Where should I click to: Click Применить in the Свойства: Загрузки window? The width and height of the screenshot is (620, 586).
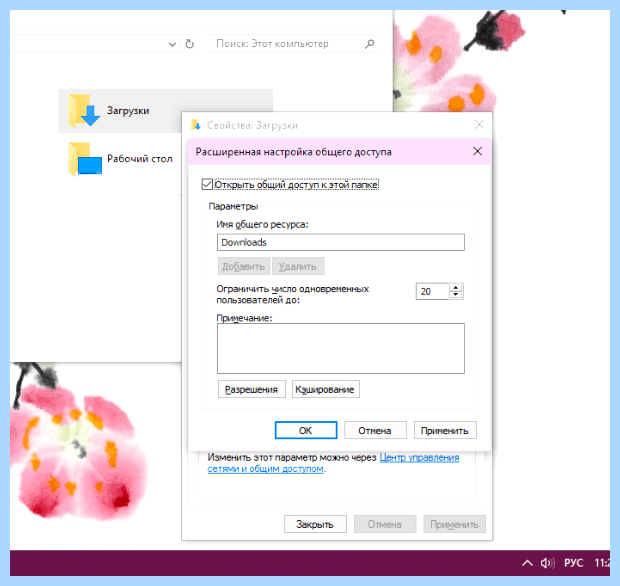point(454,524)
